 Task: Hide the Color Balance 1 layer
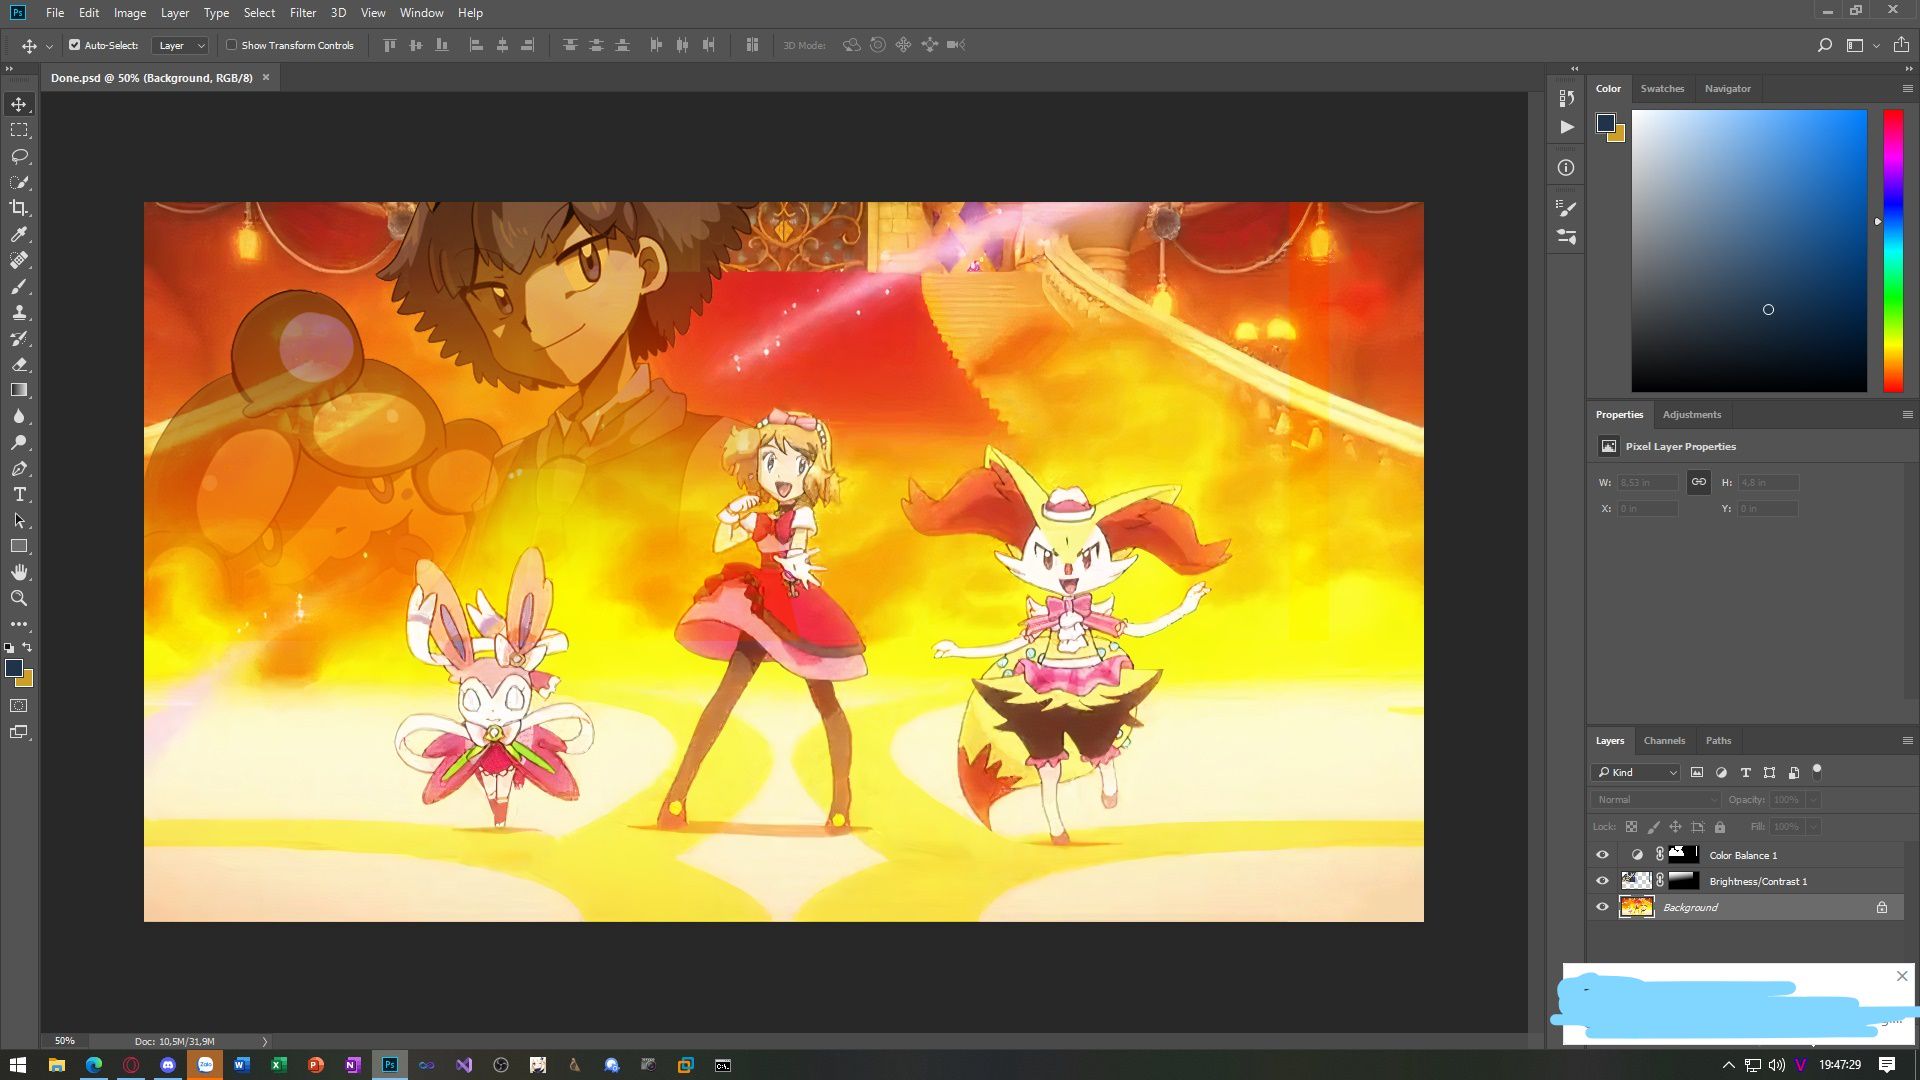coord(1602,855)
